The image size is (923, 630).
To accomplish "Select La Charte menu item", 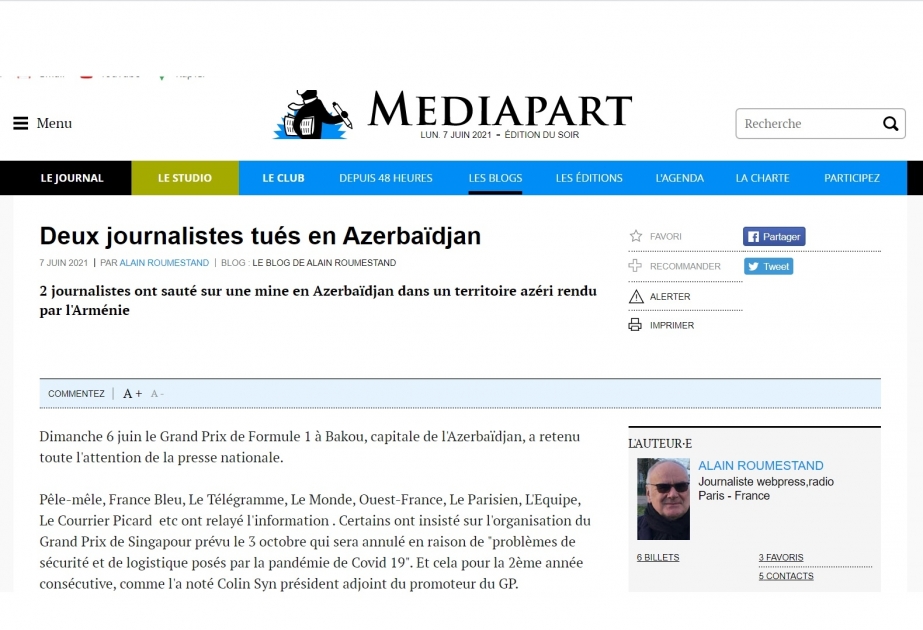I will coord(762,178).
